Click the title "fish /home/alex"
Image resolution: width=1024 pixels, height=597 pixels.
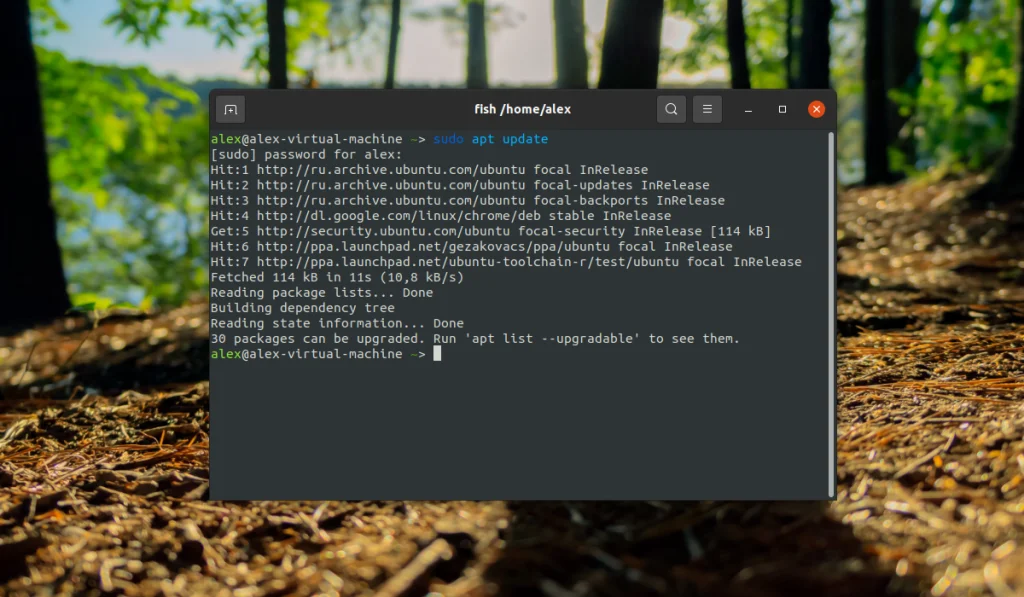(522, 109)
